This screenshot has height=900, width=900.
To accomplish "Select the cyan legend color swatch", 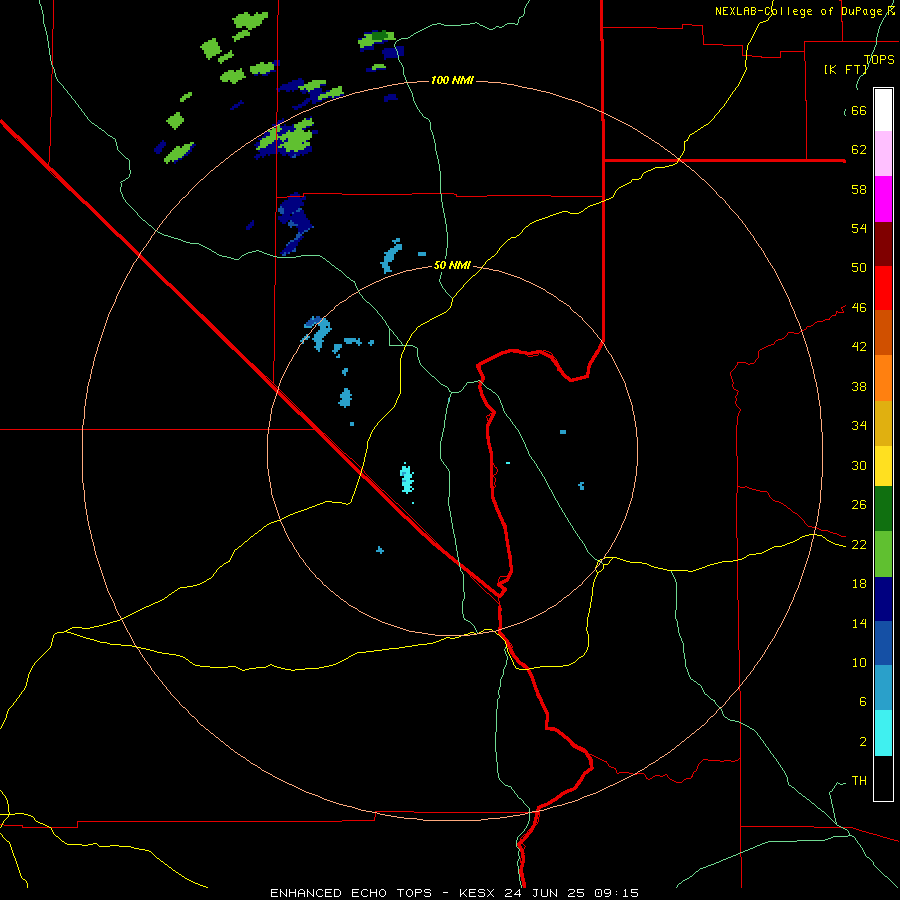I will [883, 733].
